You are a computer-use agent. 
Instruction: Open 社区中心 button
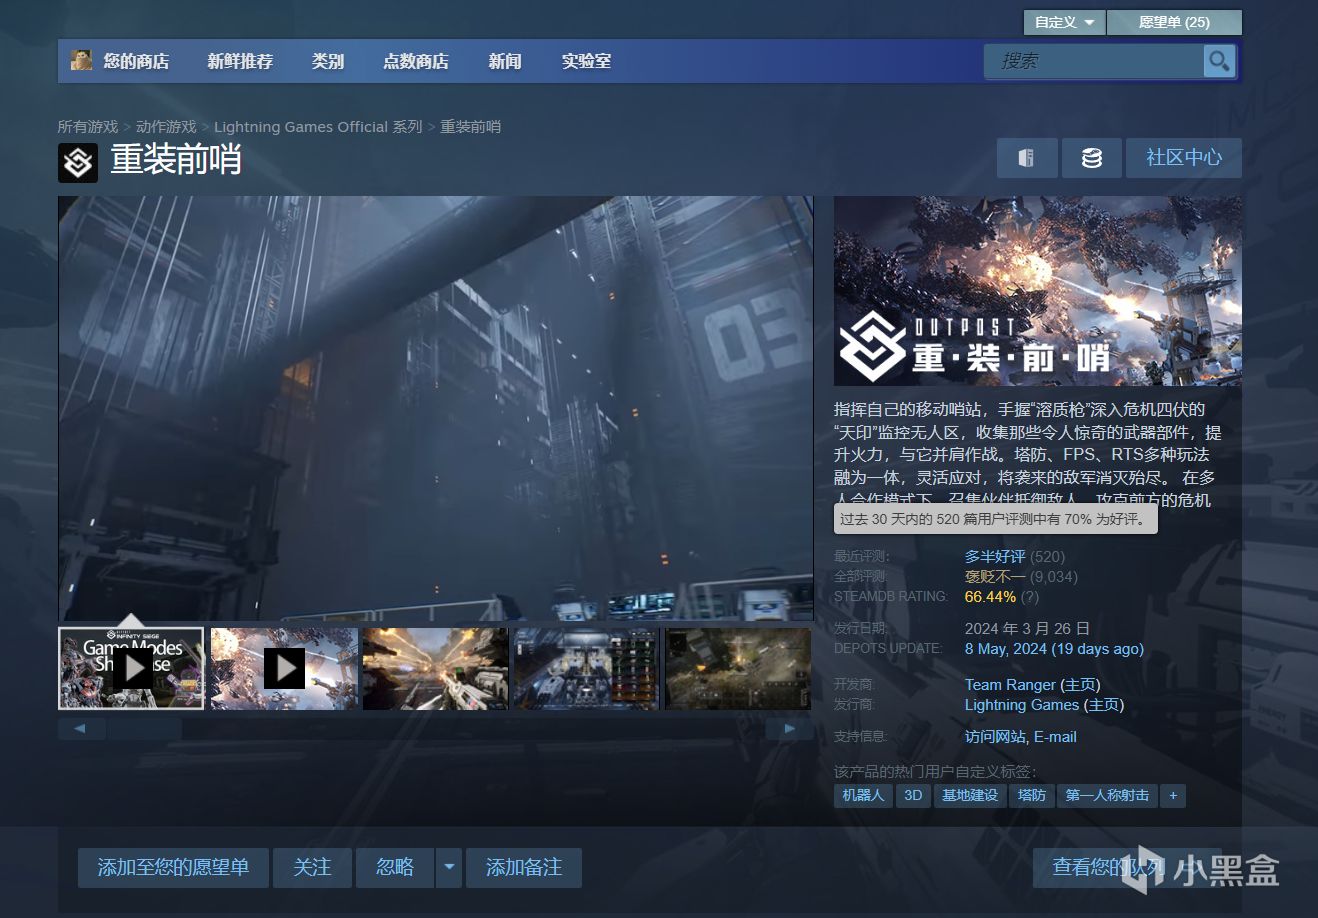pos(1184,158)
